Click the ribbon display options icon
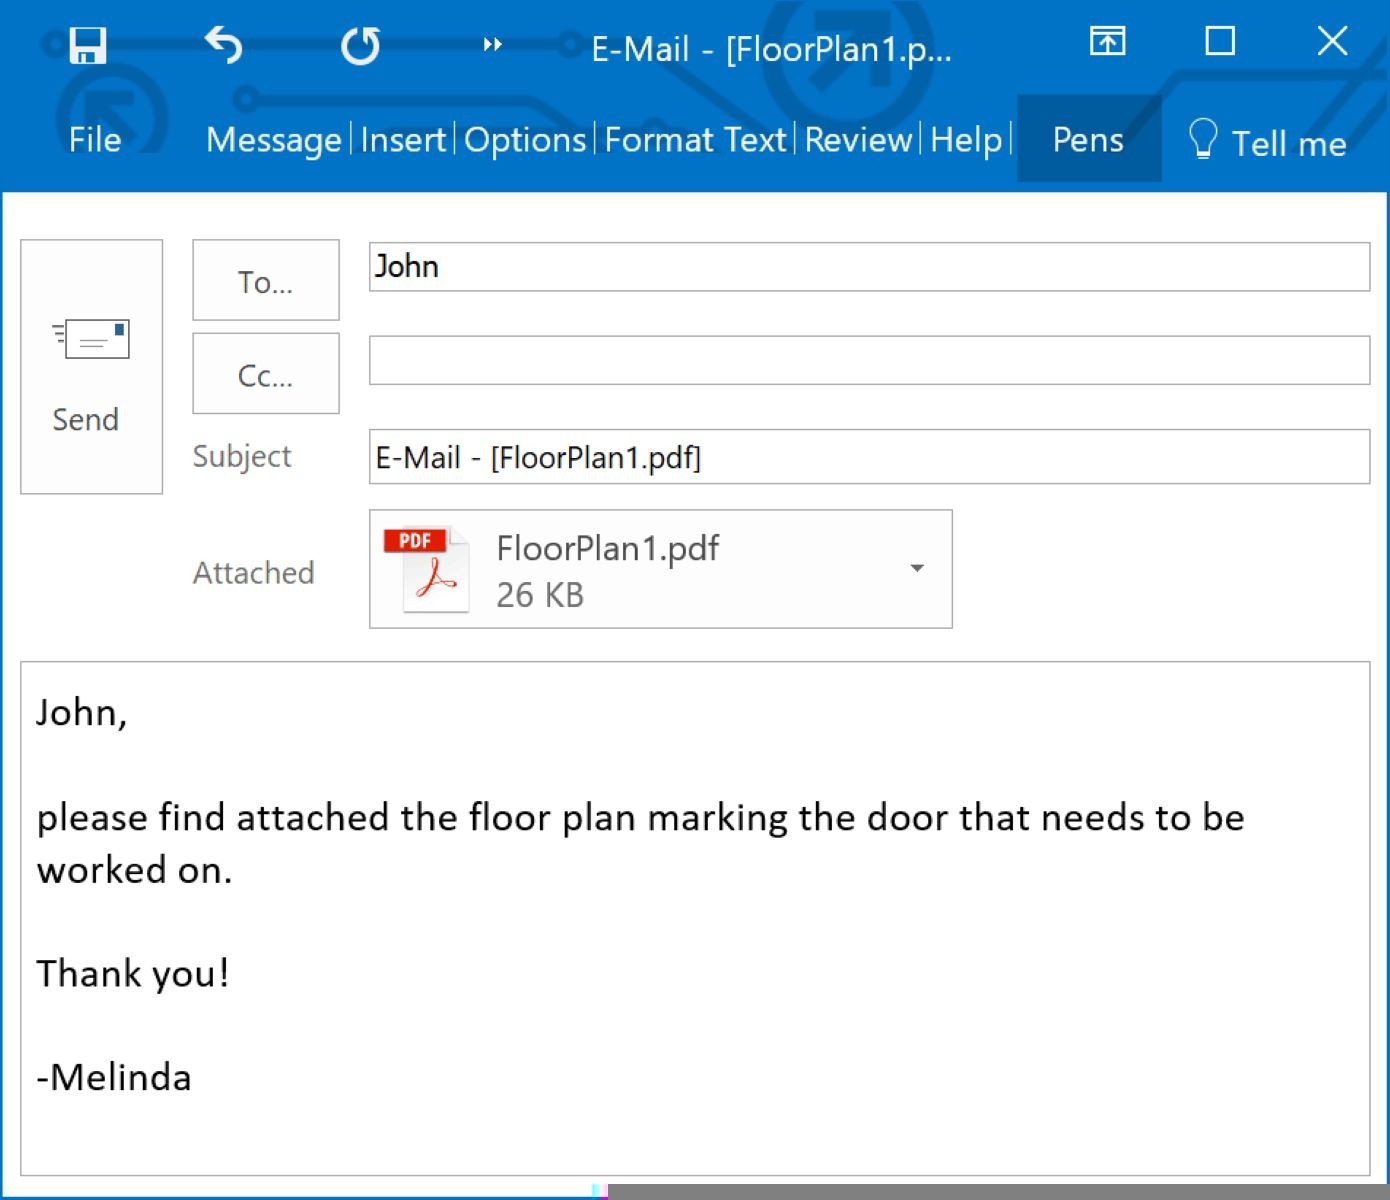 pos(1107,42)
